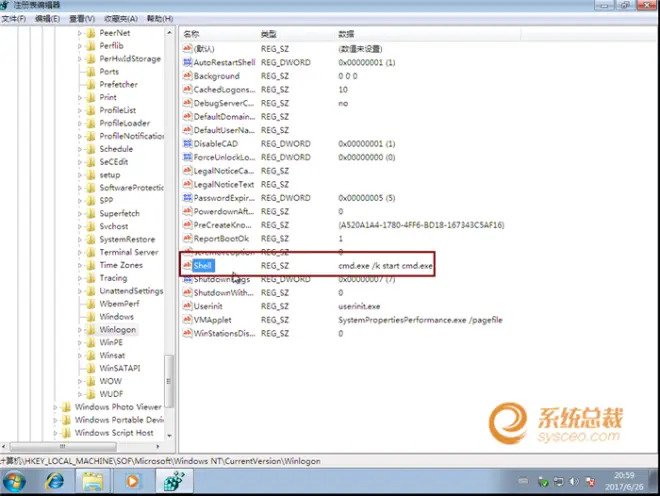Open Windows Media Player taskbar icon
660x496 pixels.
coord(132,481)
